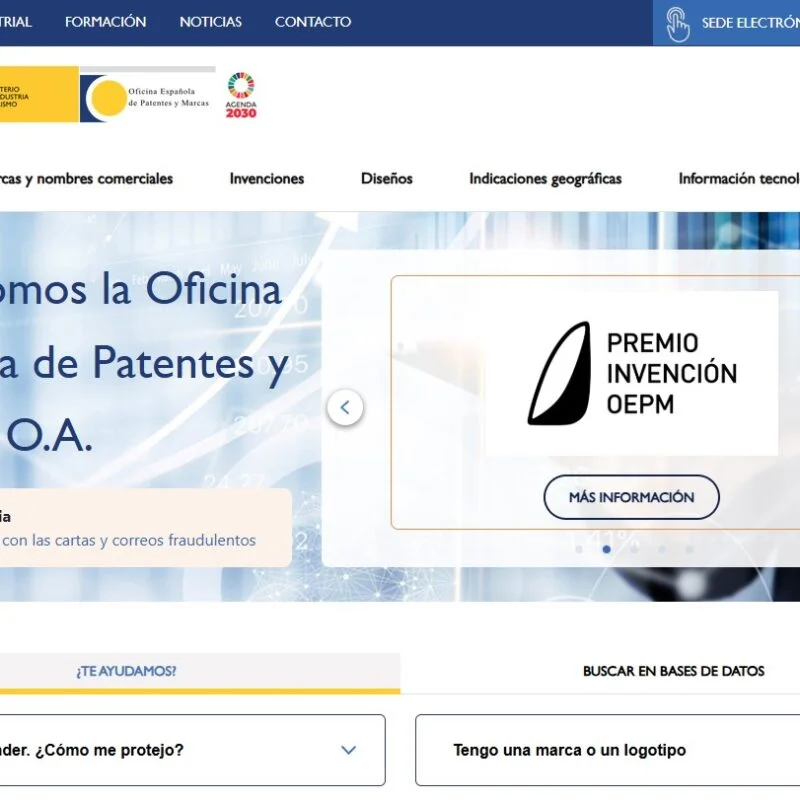
Task: Select the fourth carousel dot indicator
Action: pyautogui.click(x=662, y=549)
